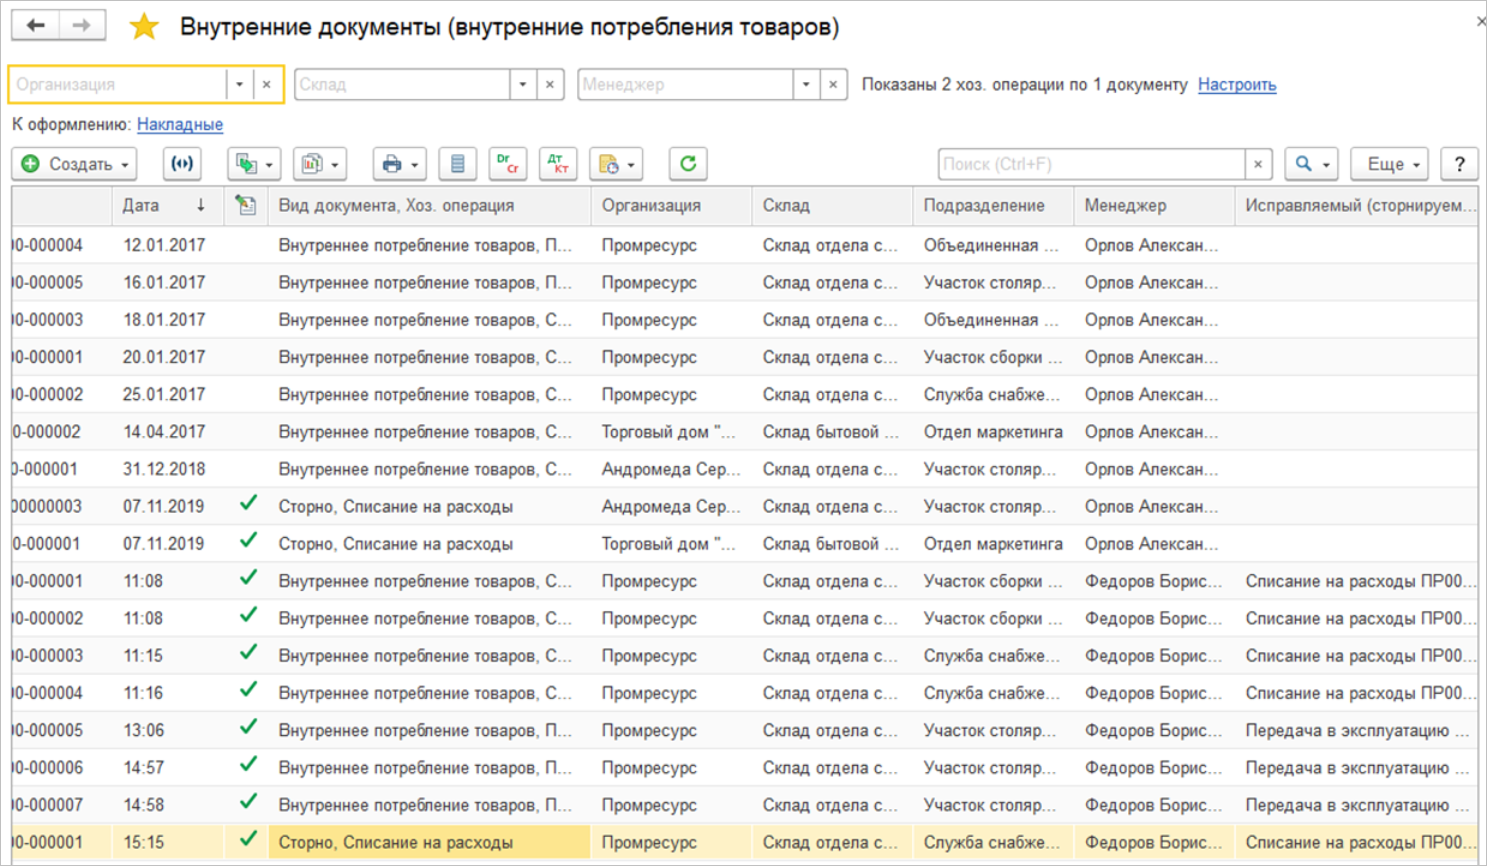The height and width of the screenshot is (866, 1487).
Task: Click the yellow favorites star icon
Action: [144, 27]
